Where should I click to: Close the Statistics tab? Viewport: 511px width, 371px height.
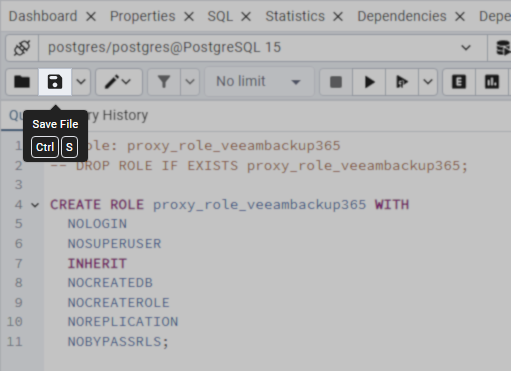(x=338, y=16)
